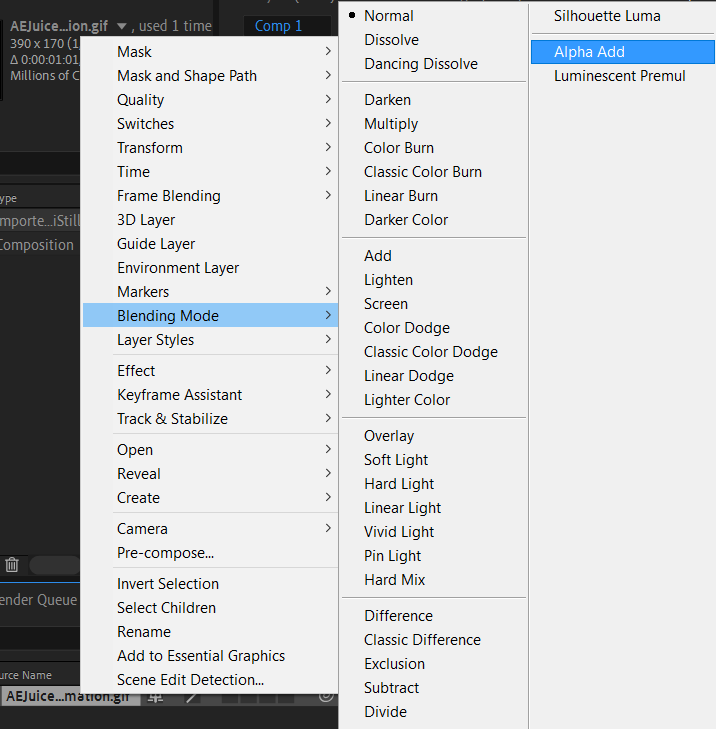Click the pick whip spiral icon
This screenshot has height=729, width=716.
coord(326,697)
